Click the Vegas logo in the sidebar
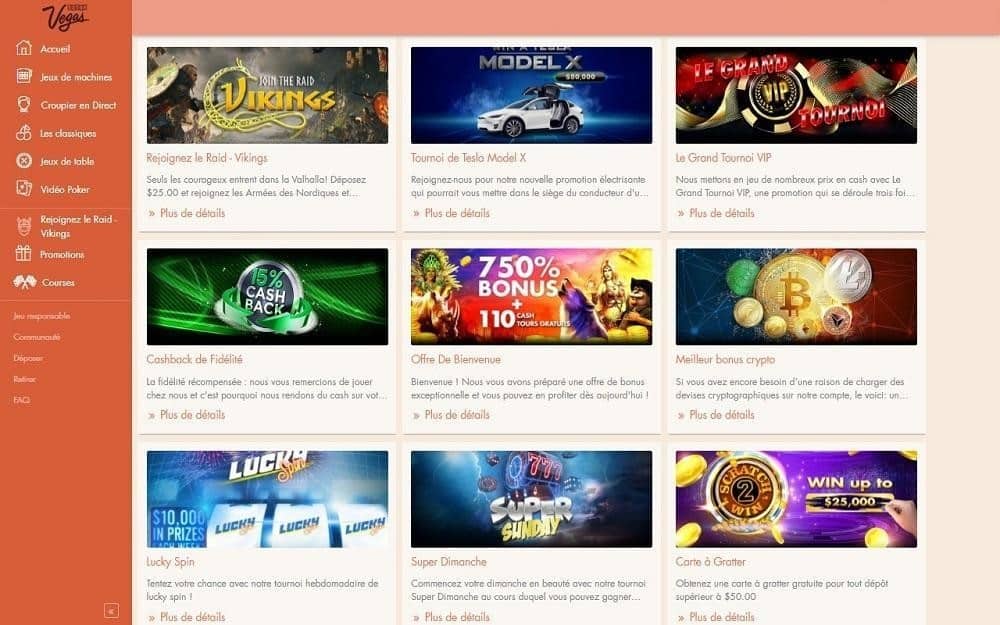1000x625 pixels. [x=66, y=16]
